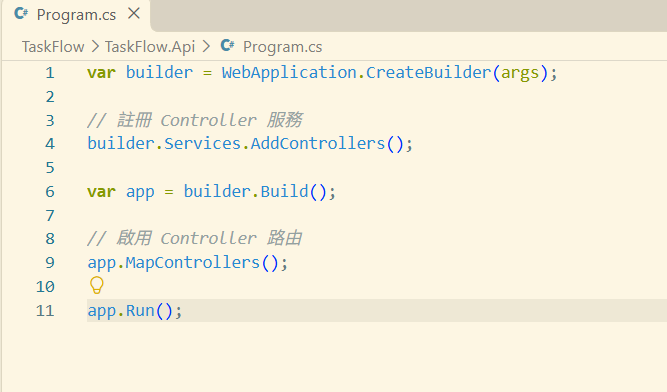Image resolution: width=667 pixels, height=392 pixels.
Task: Click "args" parameter on line 1
Action: pyautogui.click(x=520, y=73)
